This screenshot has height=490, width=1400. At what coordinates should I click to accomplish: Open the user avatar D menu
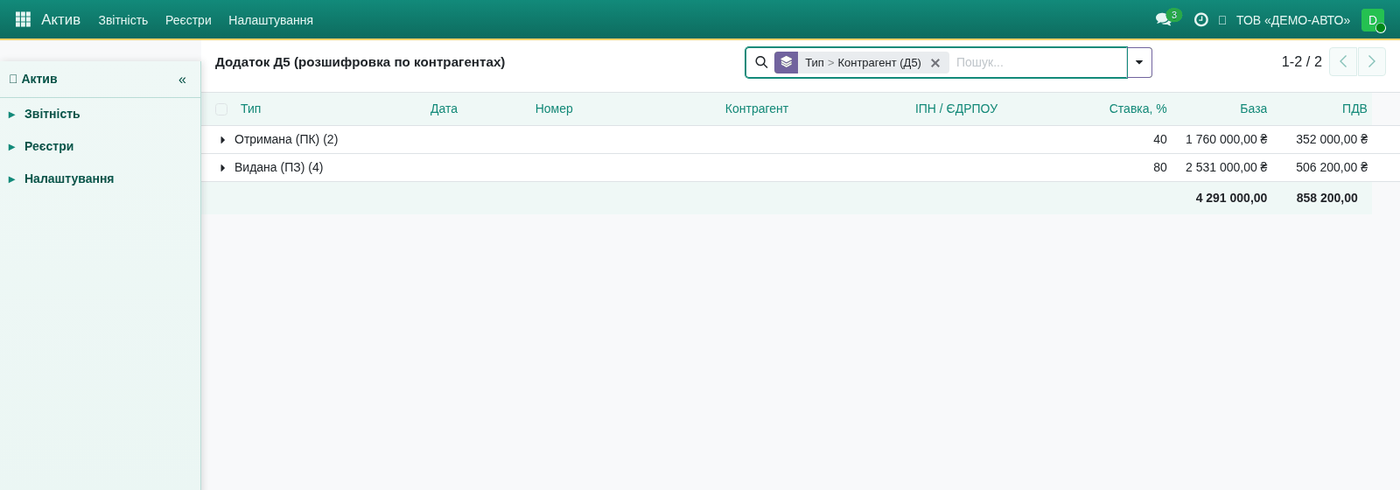[x=1372, y=20]
